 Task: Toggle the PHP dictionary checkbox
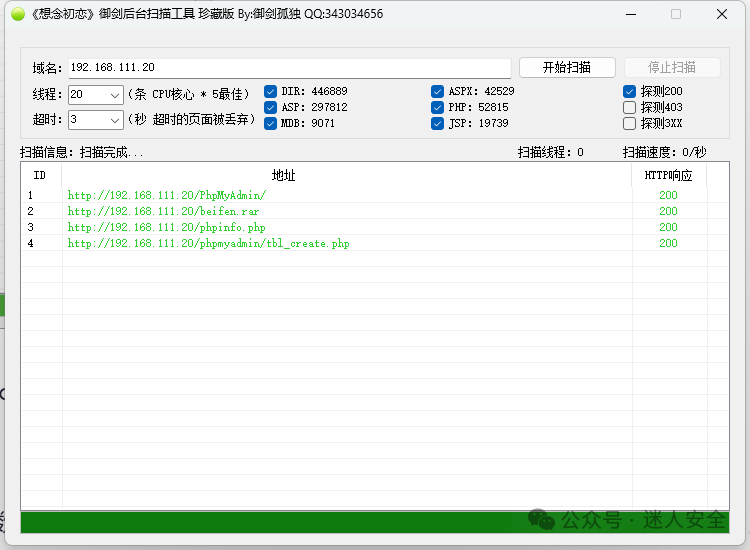(437, 107)
